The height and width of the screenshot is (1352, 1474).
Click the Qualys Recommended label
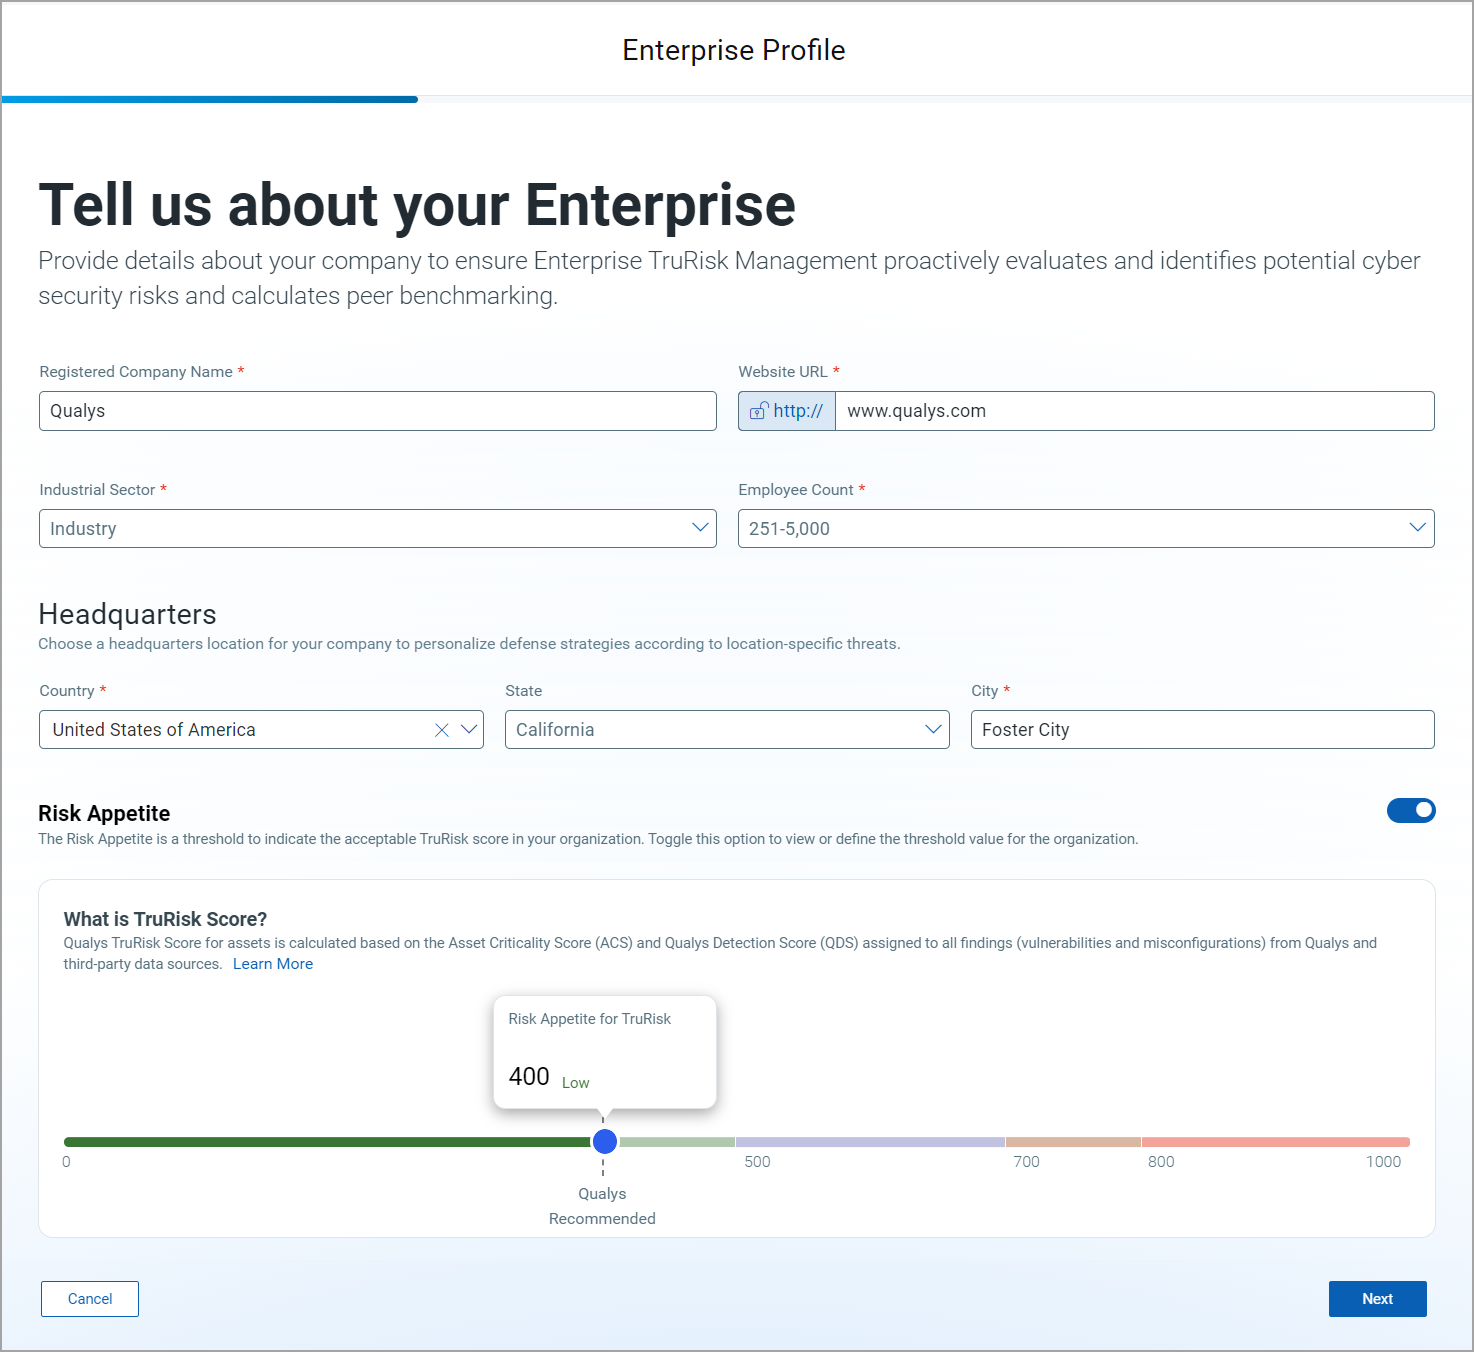(602, 1206)
